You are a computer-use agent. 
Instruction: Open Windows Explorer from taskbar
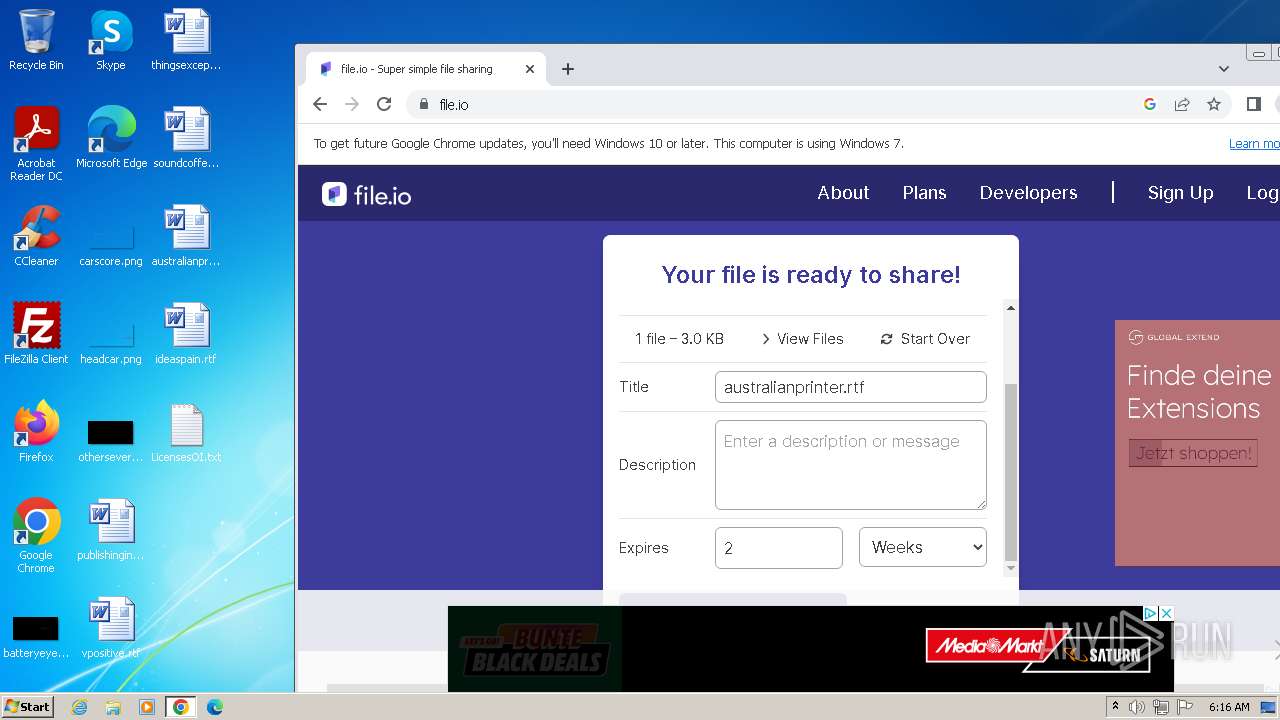[113, 707]
